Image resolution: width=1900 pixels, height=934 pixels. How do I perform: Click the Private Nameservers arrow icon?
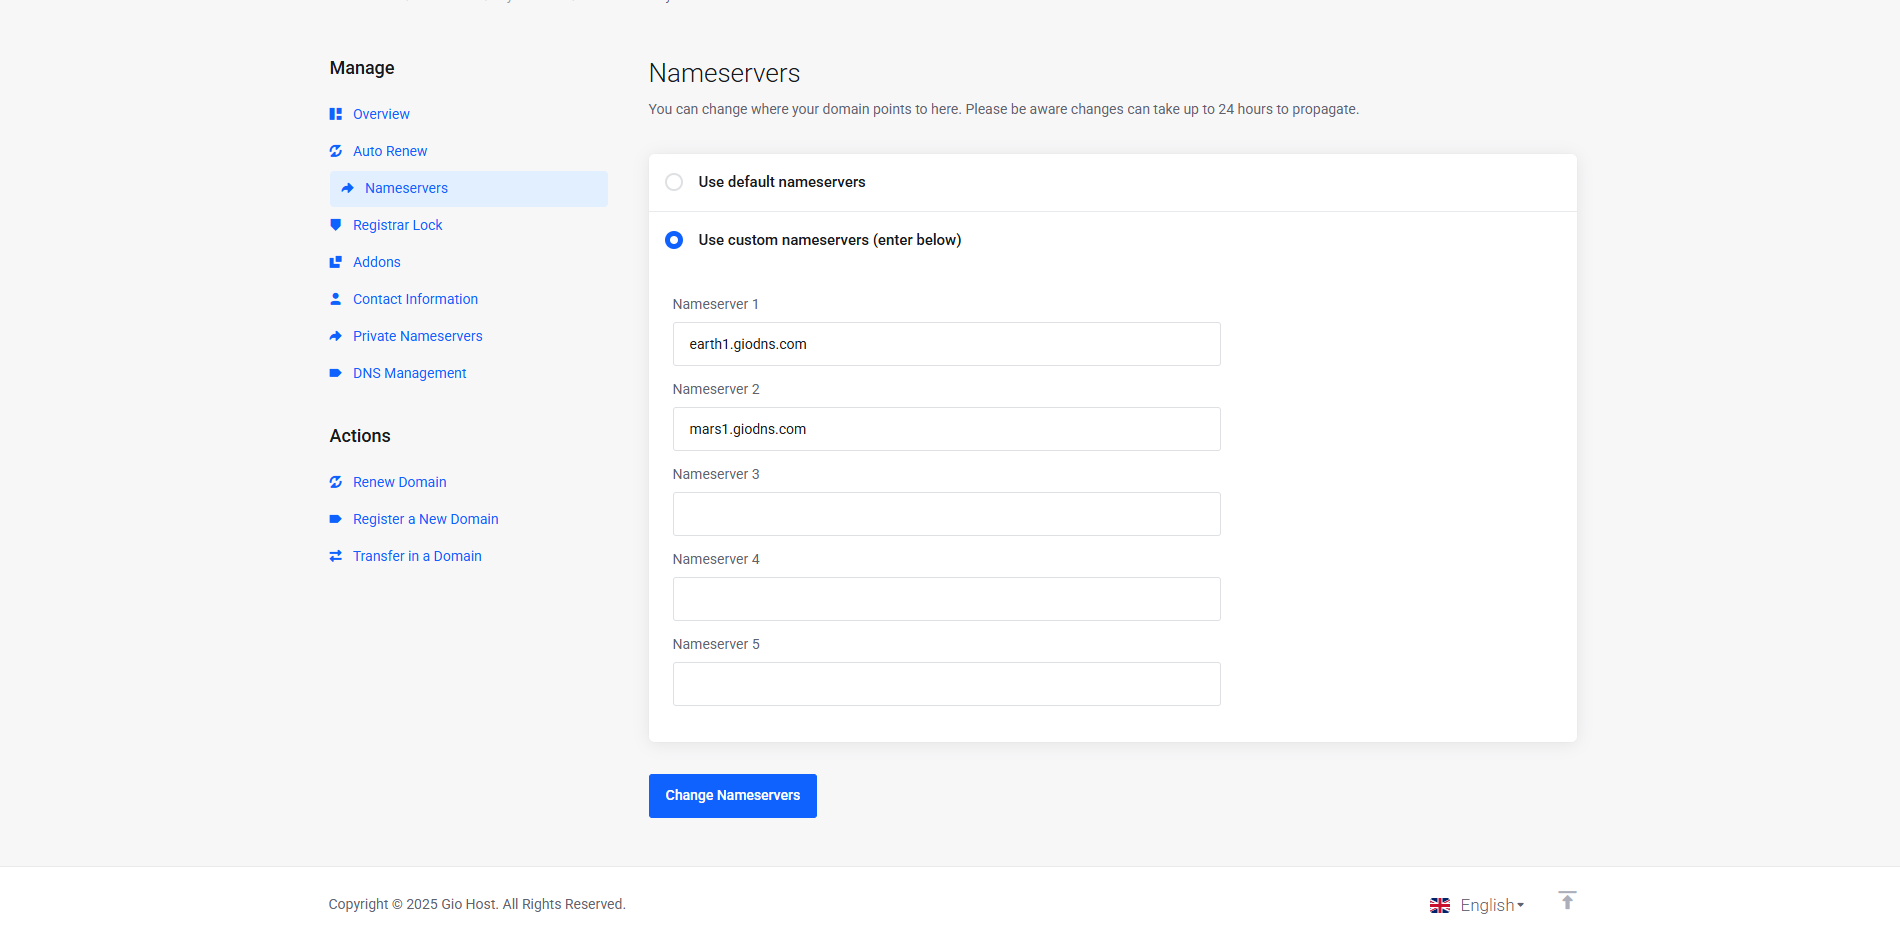336,336
